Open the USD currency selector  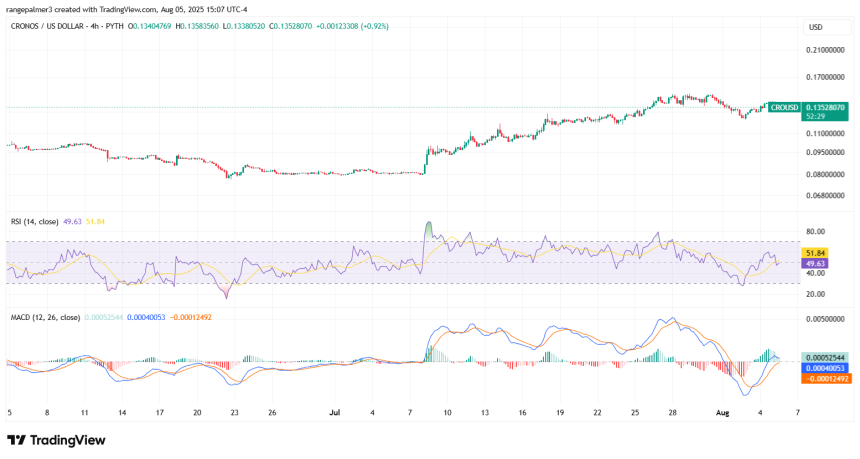816,27
